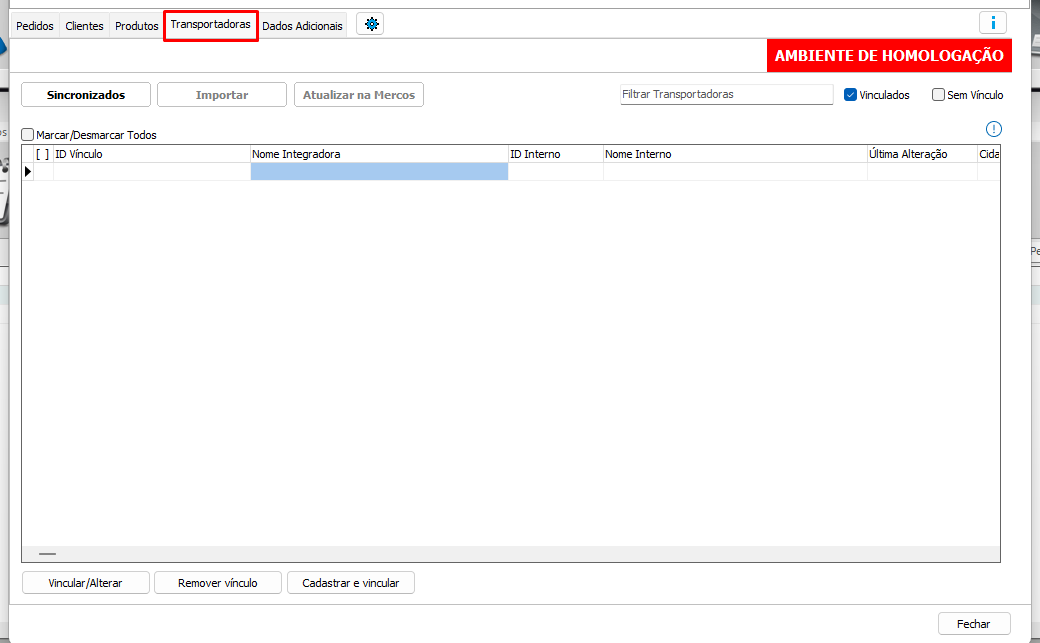Click the circular info icon above the table
Screen dimensions: 1040x643
(x=993, y=129)
